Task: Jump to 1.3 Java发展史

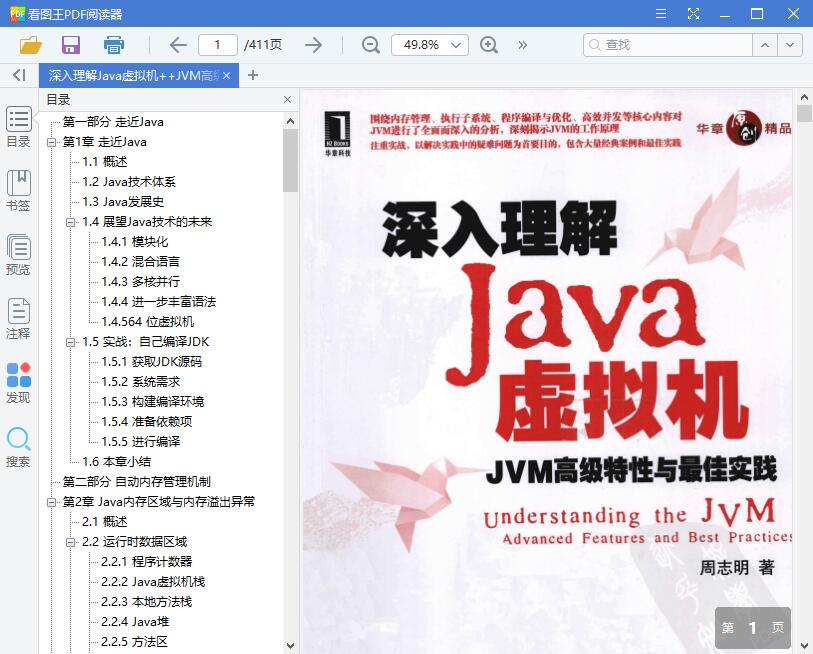Action: pos(123,202)
